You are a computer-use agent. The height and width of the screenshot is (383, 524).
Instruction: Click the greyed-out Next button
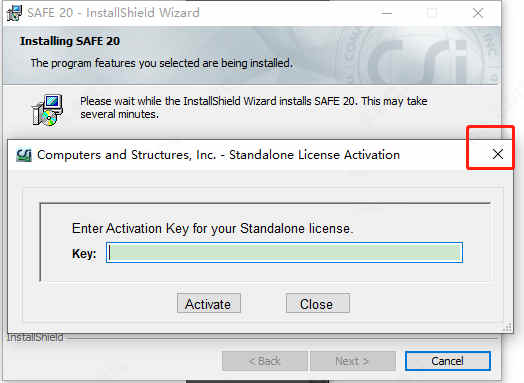[x=353, y=361]
